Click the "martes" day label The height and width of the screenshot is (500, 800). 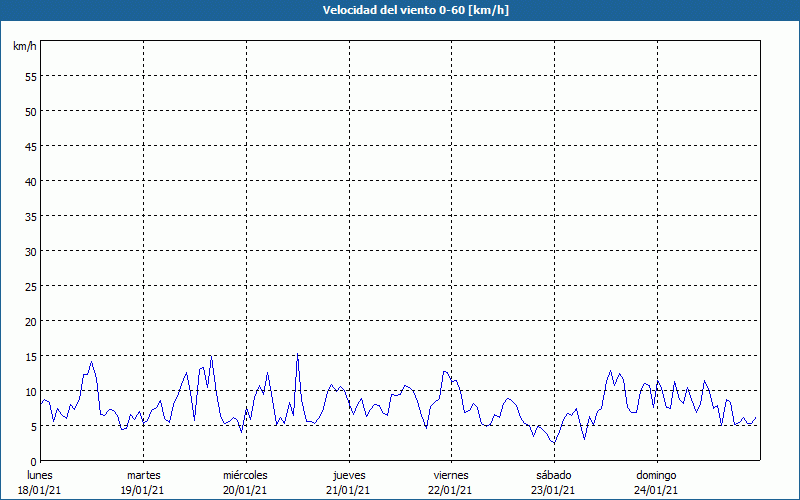pyautogui.click(x=143, y=475)
